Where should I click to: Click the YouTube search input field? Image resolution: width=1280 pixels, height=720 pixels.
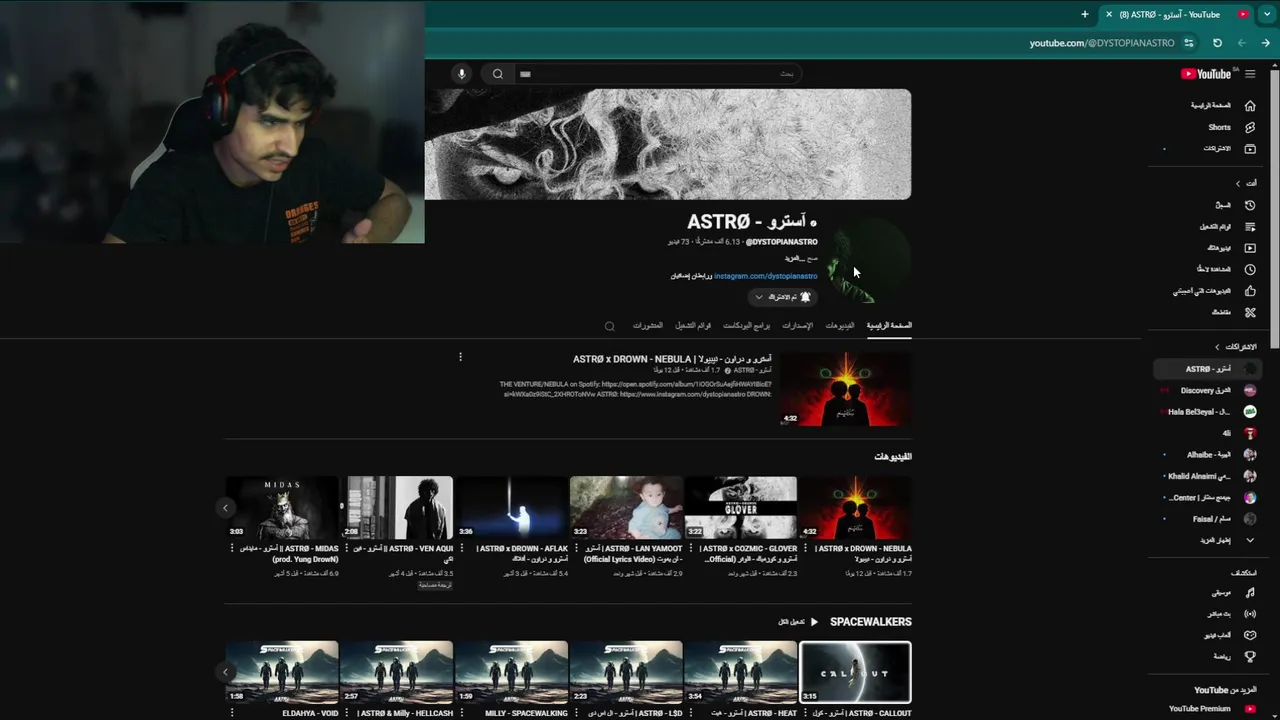[656, 74]
